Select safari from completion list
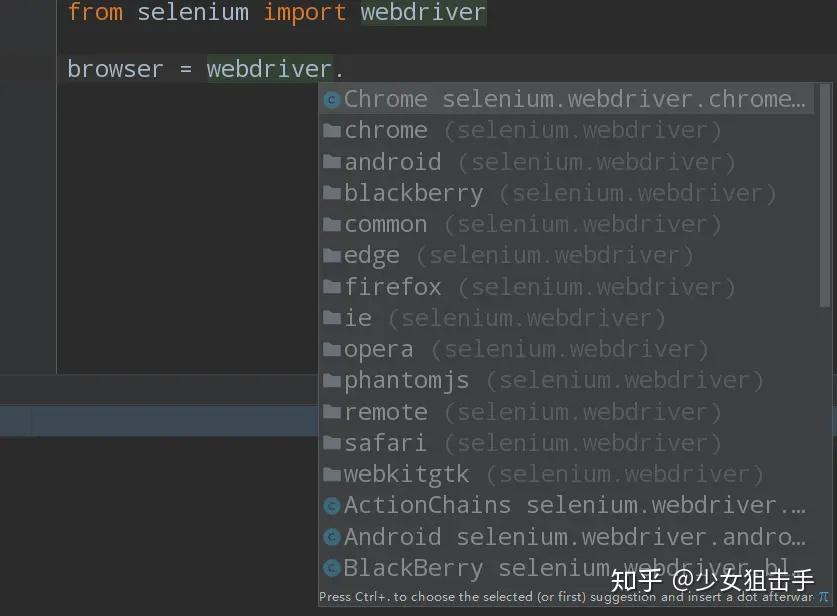 pos(386,443)
